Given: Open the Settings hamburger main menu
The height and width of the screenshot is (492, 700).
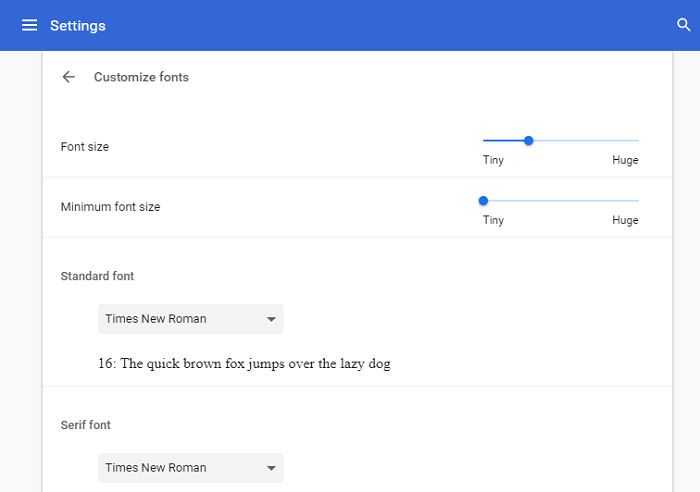Looking at the screenshot, I should coord(29,25).
